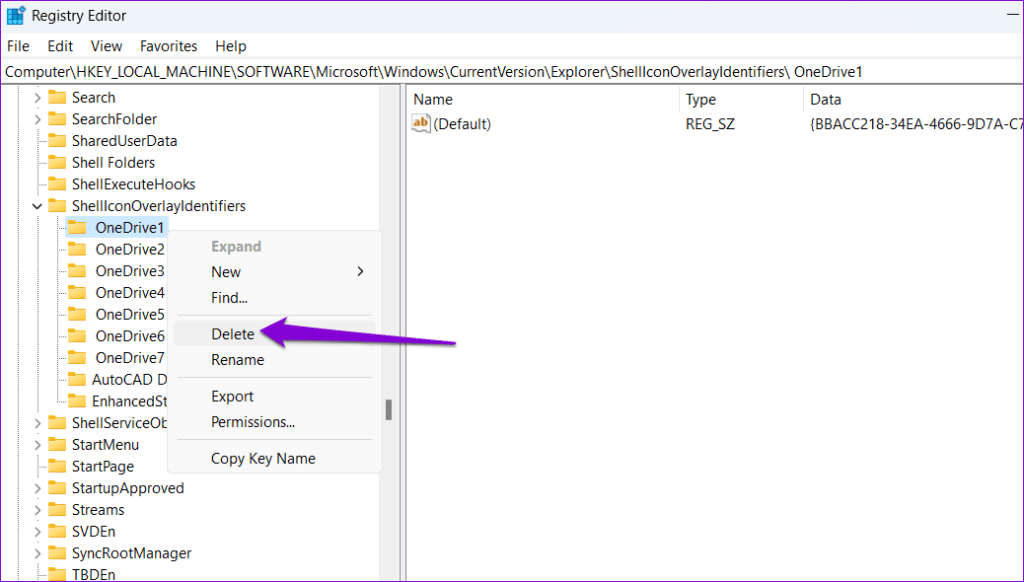Click the tree pane vertical scrollbar thumb
The height and width of the screenshot is (582, 1024).
(389, 410)
